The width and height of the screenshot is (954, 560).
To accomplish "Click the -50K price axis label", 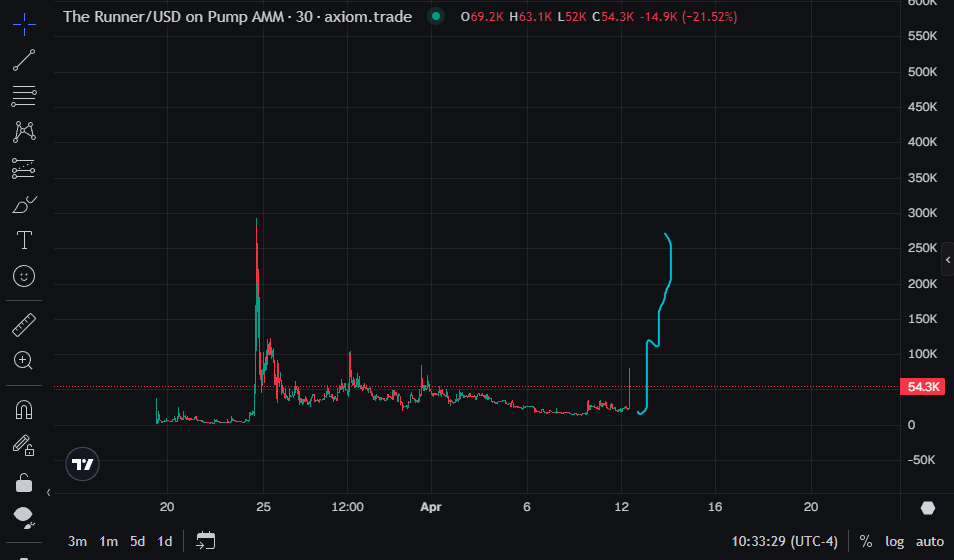I will coord(922,460).
